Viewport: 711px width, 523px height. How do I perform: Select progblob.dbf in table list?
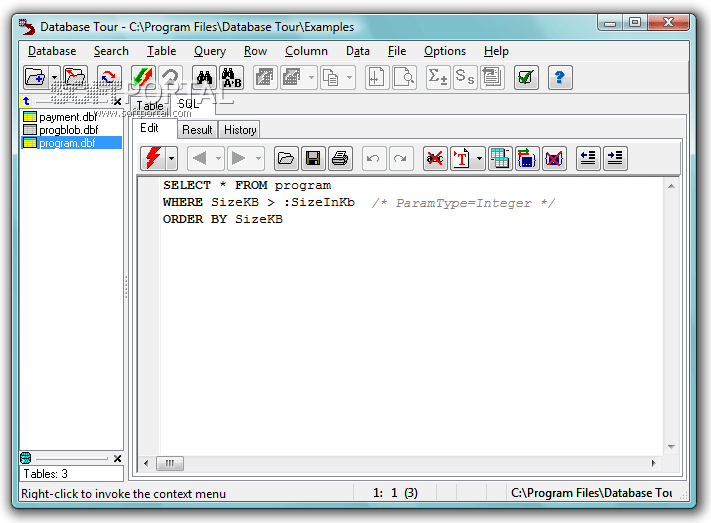point(68,130)
